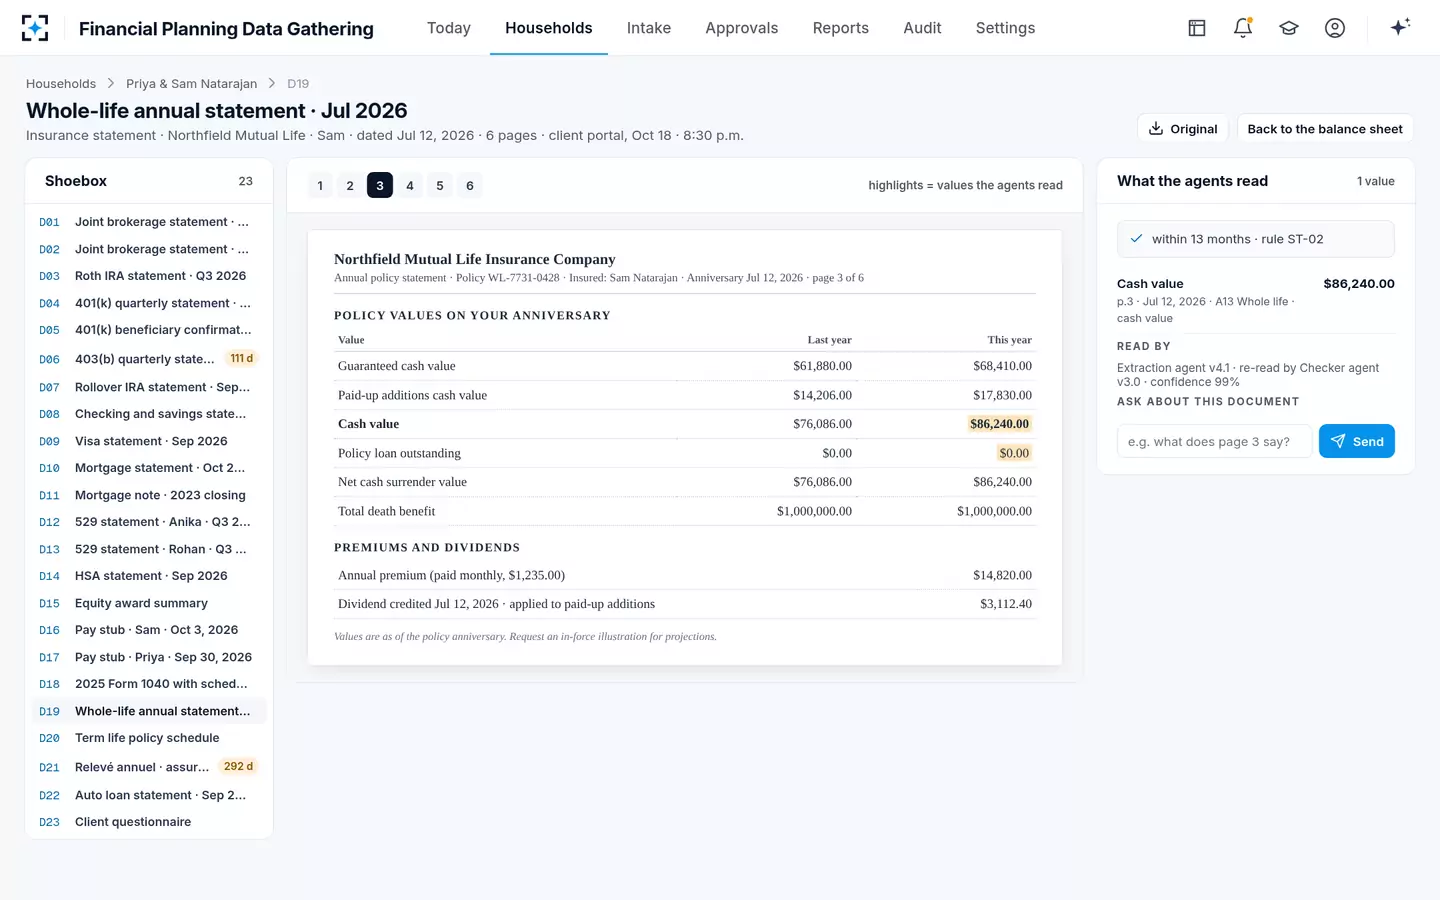Click the within 13 months rule ST-02 badge
Screen dimensions: 1440x900
coord(1256,239)
